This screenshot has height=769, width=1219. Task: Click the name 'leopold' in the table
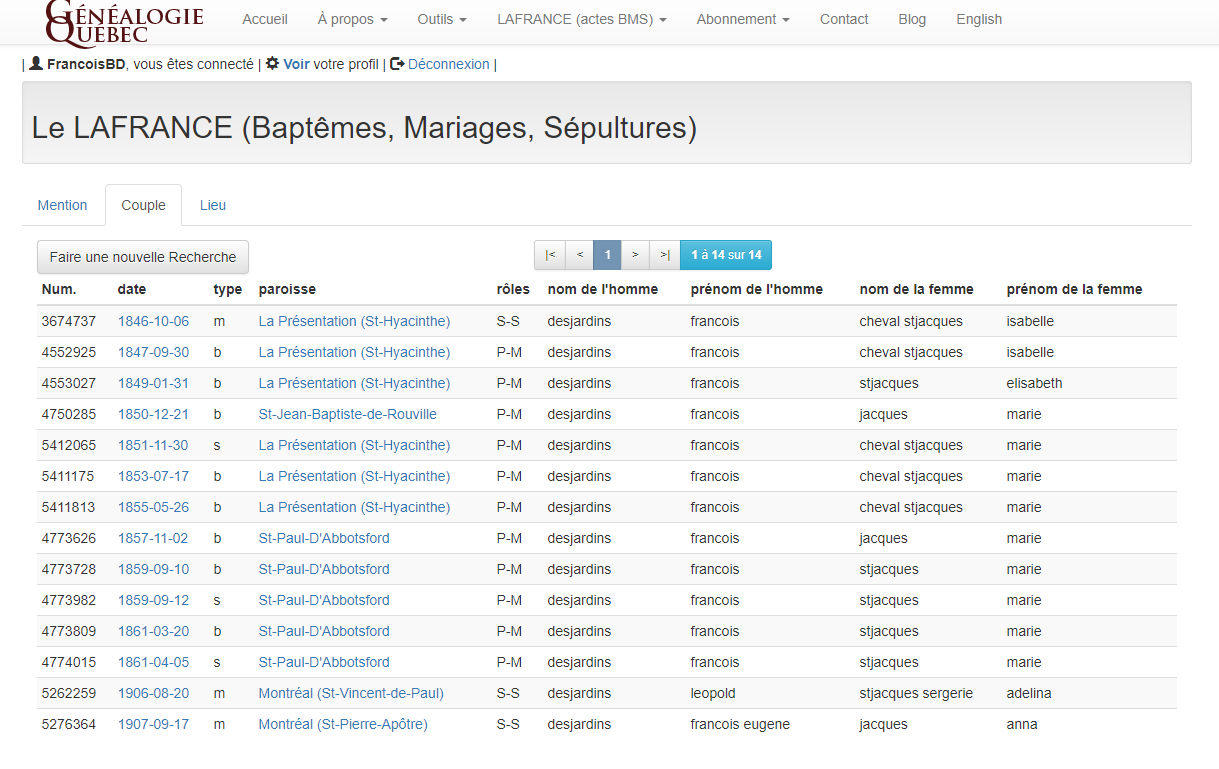(713, 693)
